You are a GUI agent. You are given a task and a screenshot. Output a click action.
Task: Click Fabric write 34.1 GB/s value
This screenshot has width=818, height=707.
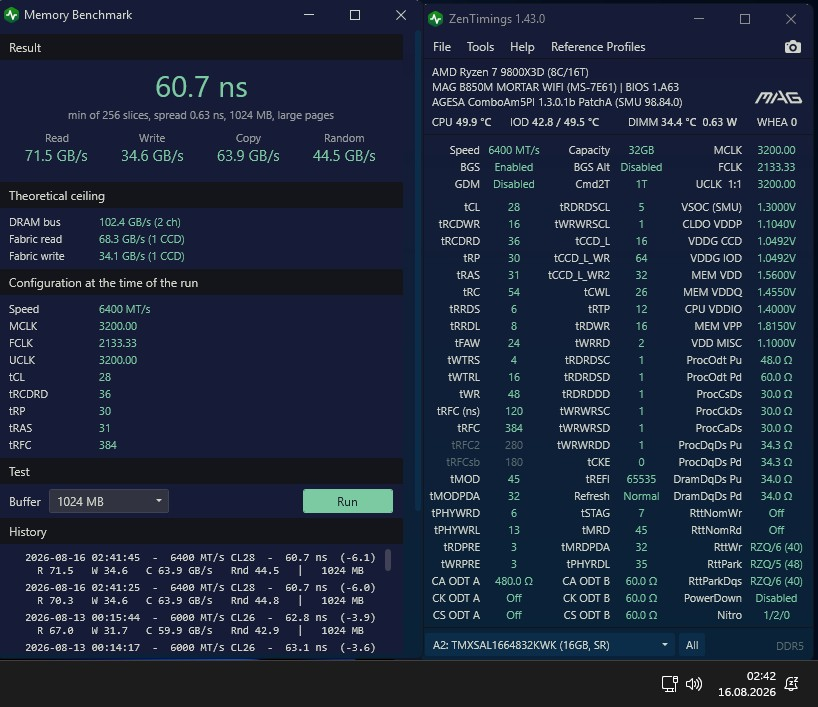point(141,256)
